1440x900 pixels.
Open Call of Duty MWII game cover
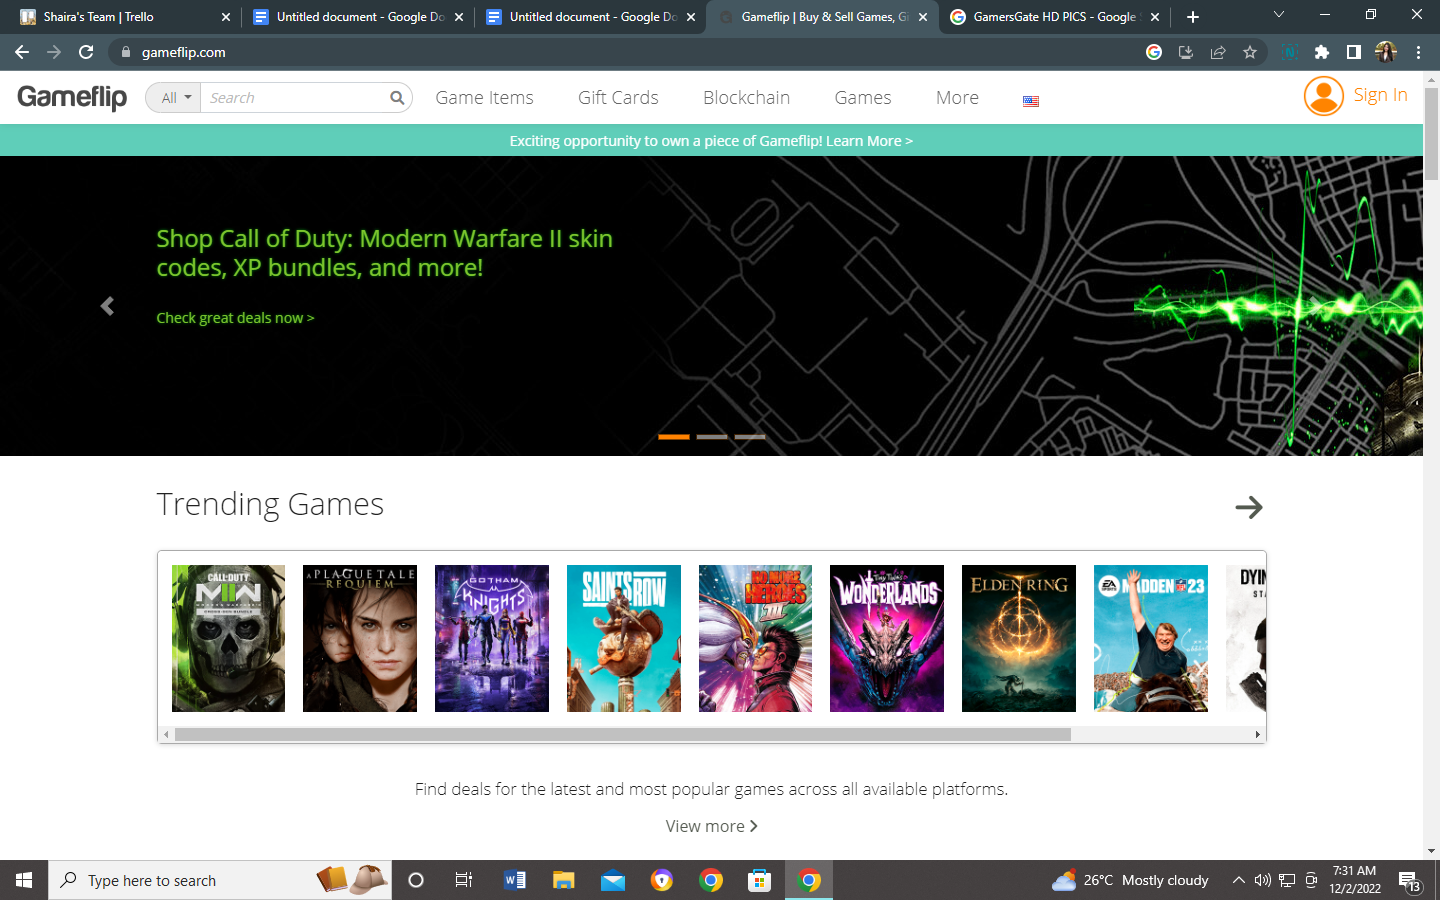click(x=228, y=638)
